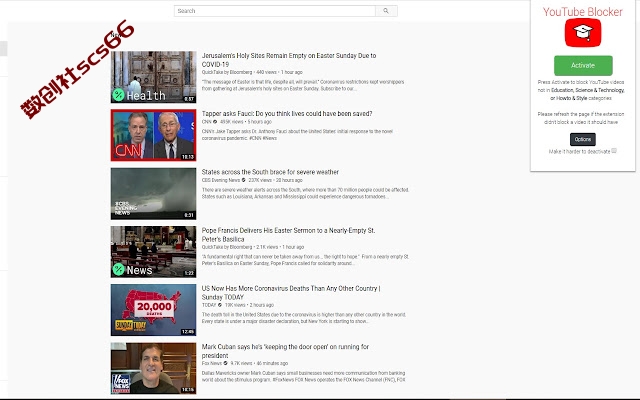Click the Press Activate to block instructions text
The width and height of the screenshot is (640, 400).
[581, 90]
